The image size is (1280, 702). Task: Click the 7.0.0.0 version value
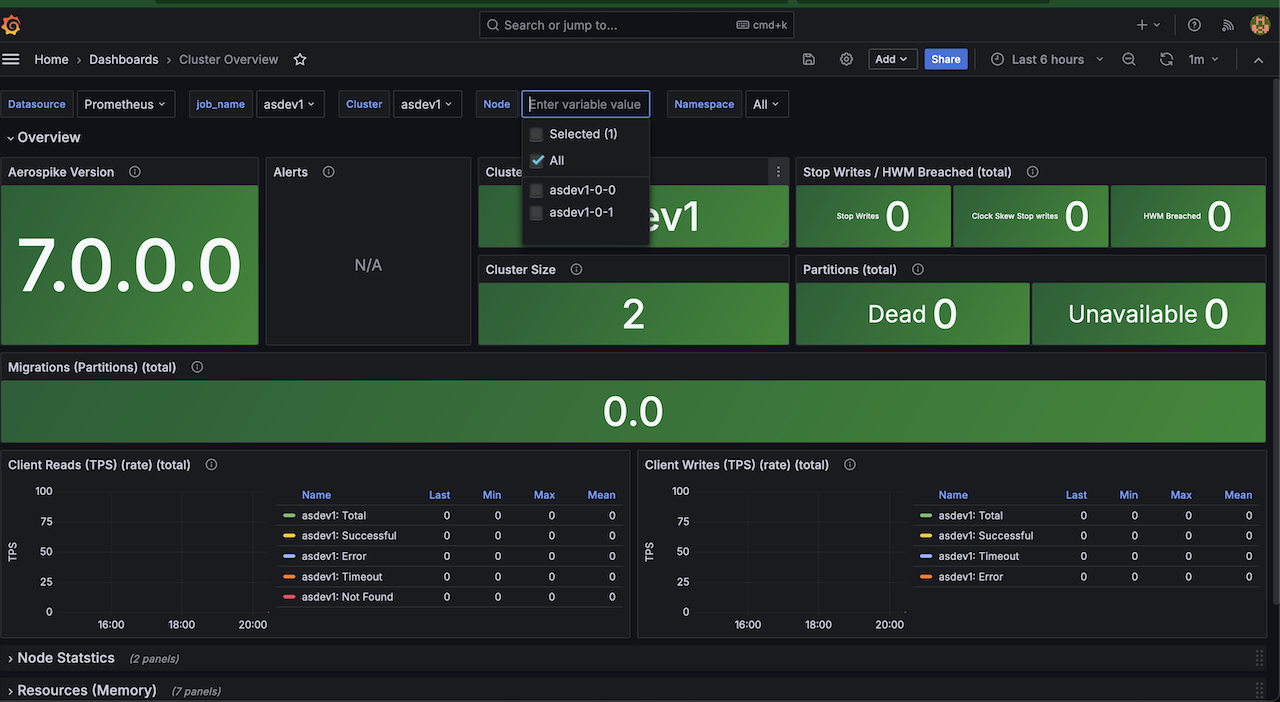[x=129, y=265]
